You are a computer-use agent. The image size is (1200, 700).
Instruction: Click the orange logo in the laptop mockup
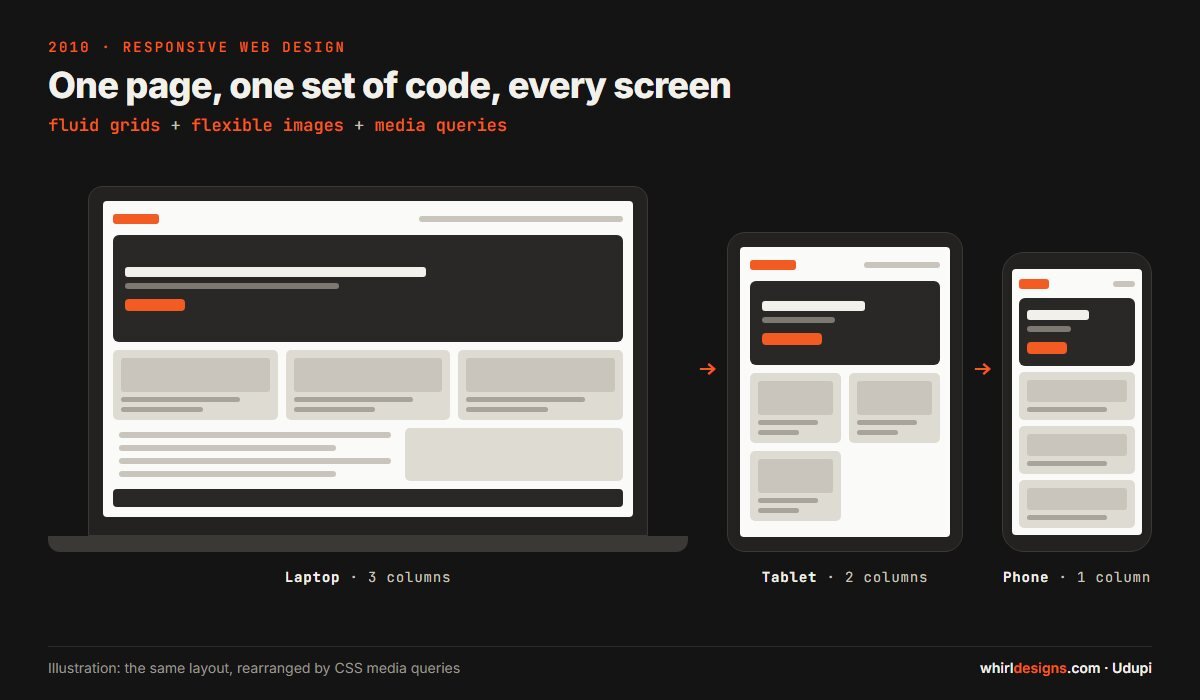136,219
